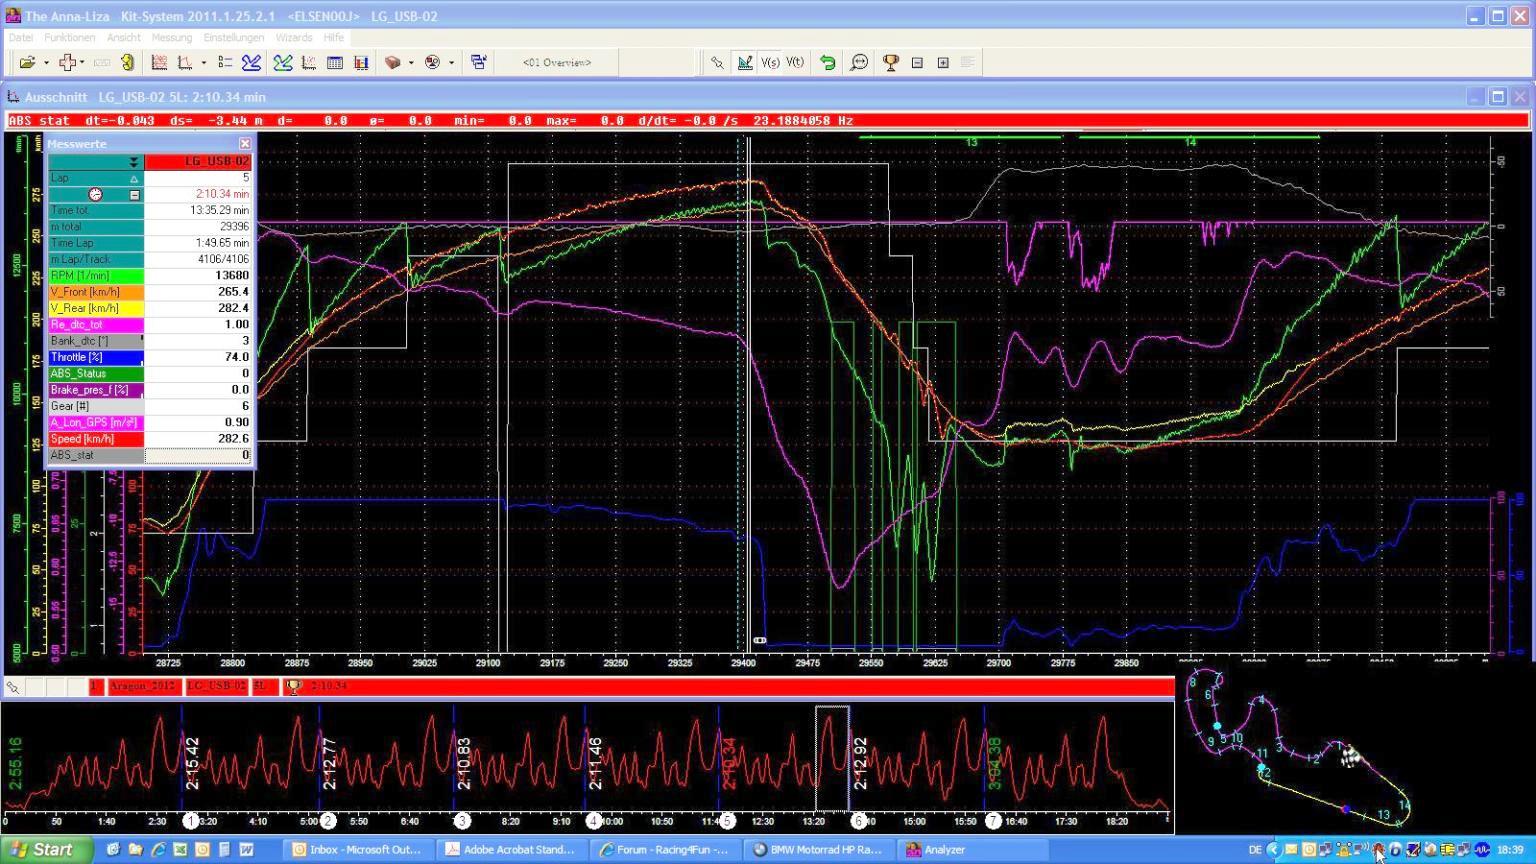This screenshot has height=864, width=1536.
Task: Click the trophy best lap icon
Action: pyautogui.click(x=890, y=62)
